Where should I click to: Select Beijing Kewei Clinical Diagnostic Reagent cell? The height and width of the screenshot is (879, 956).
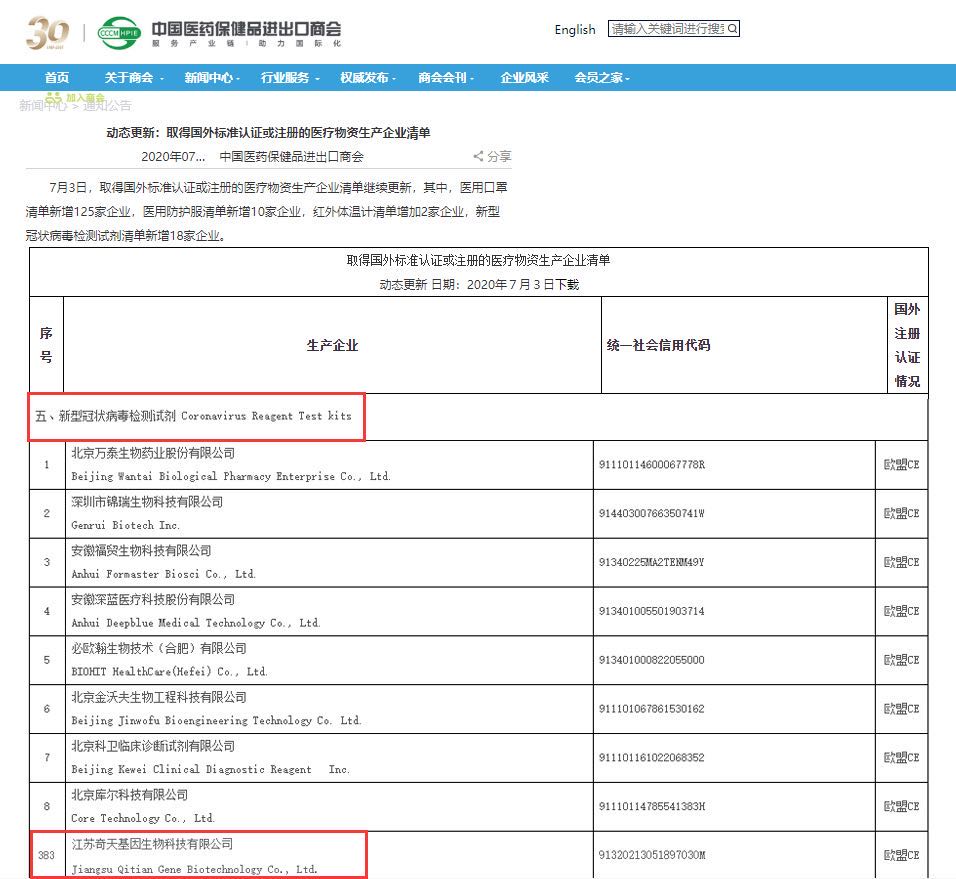[329, 757]
